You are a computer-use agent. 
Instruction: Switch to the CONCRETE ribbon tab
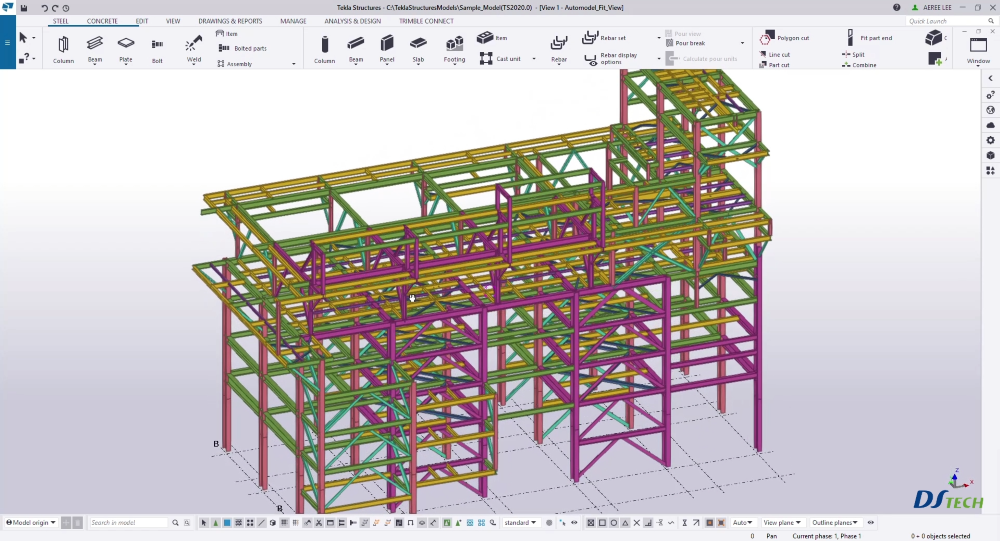pyautogui.click(x=102, y=21)
